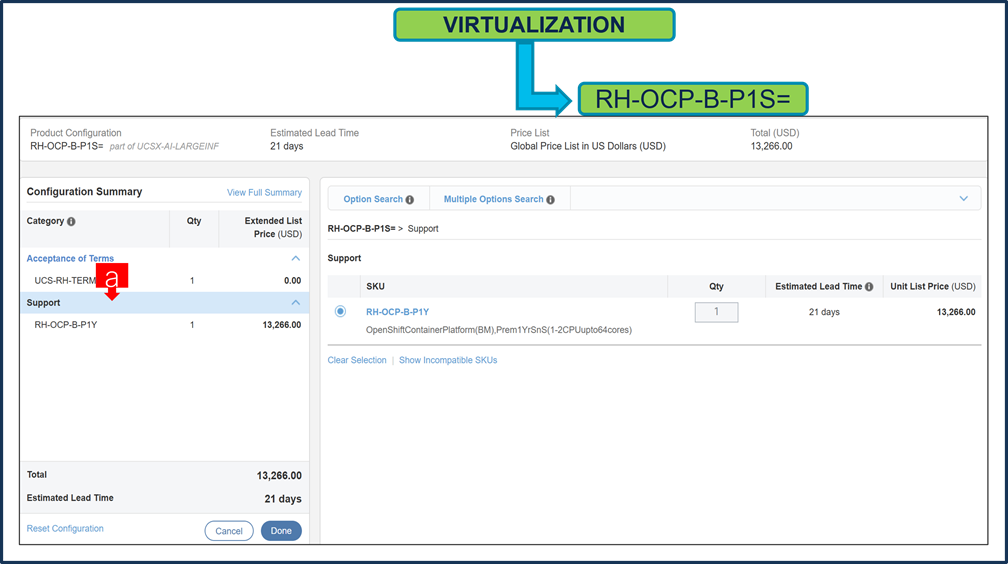Click Clear Selection link
The width and height of the screenshot is (1008, 564).
coord(357,360)
